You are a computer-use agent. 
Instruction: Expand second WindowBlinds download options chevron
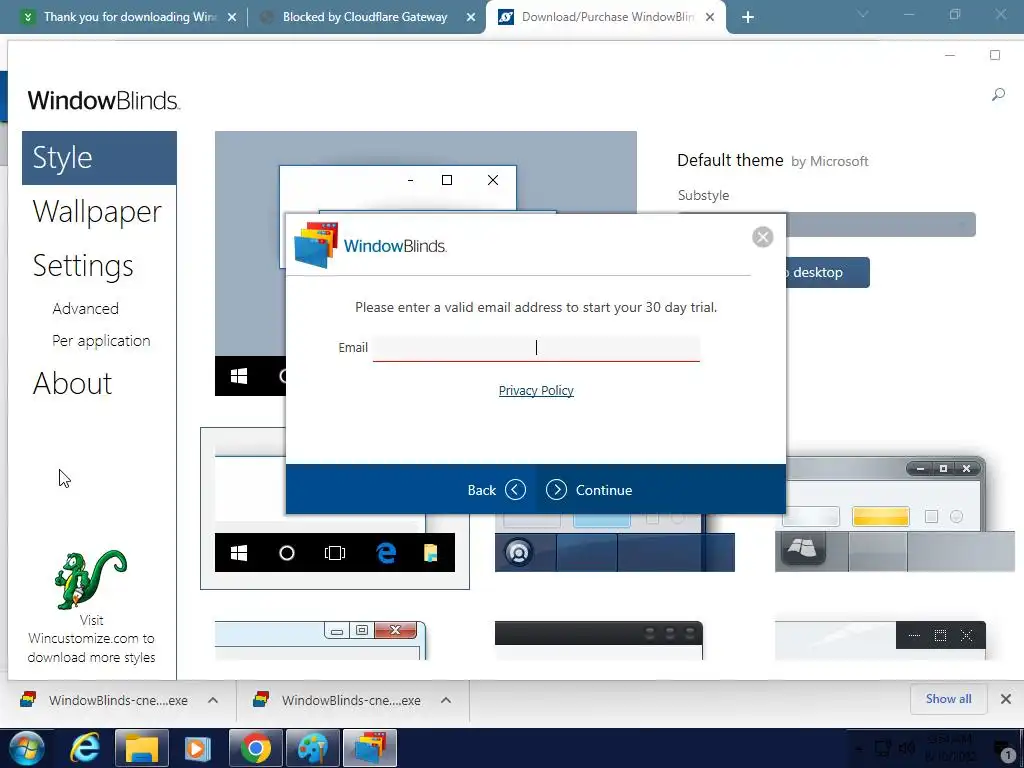tap(446, 700)
